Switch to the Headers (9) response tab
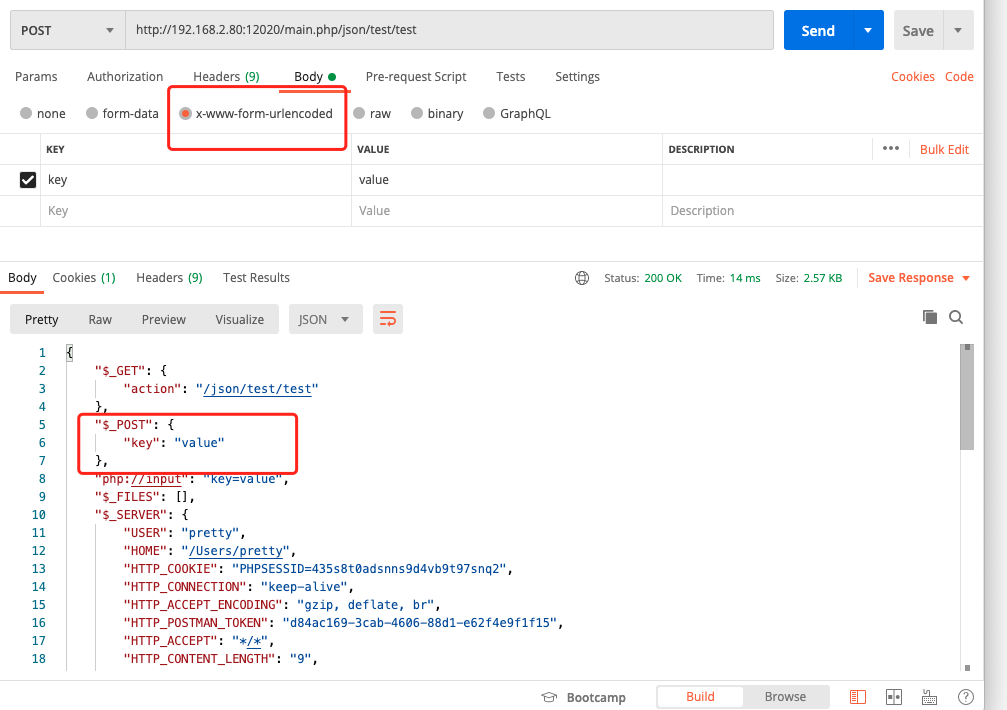This screenshot has width=1007, height=710. point(168,278)
